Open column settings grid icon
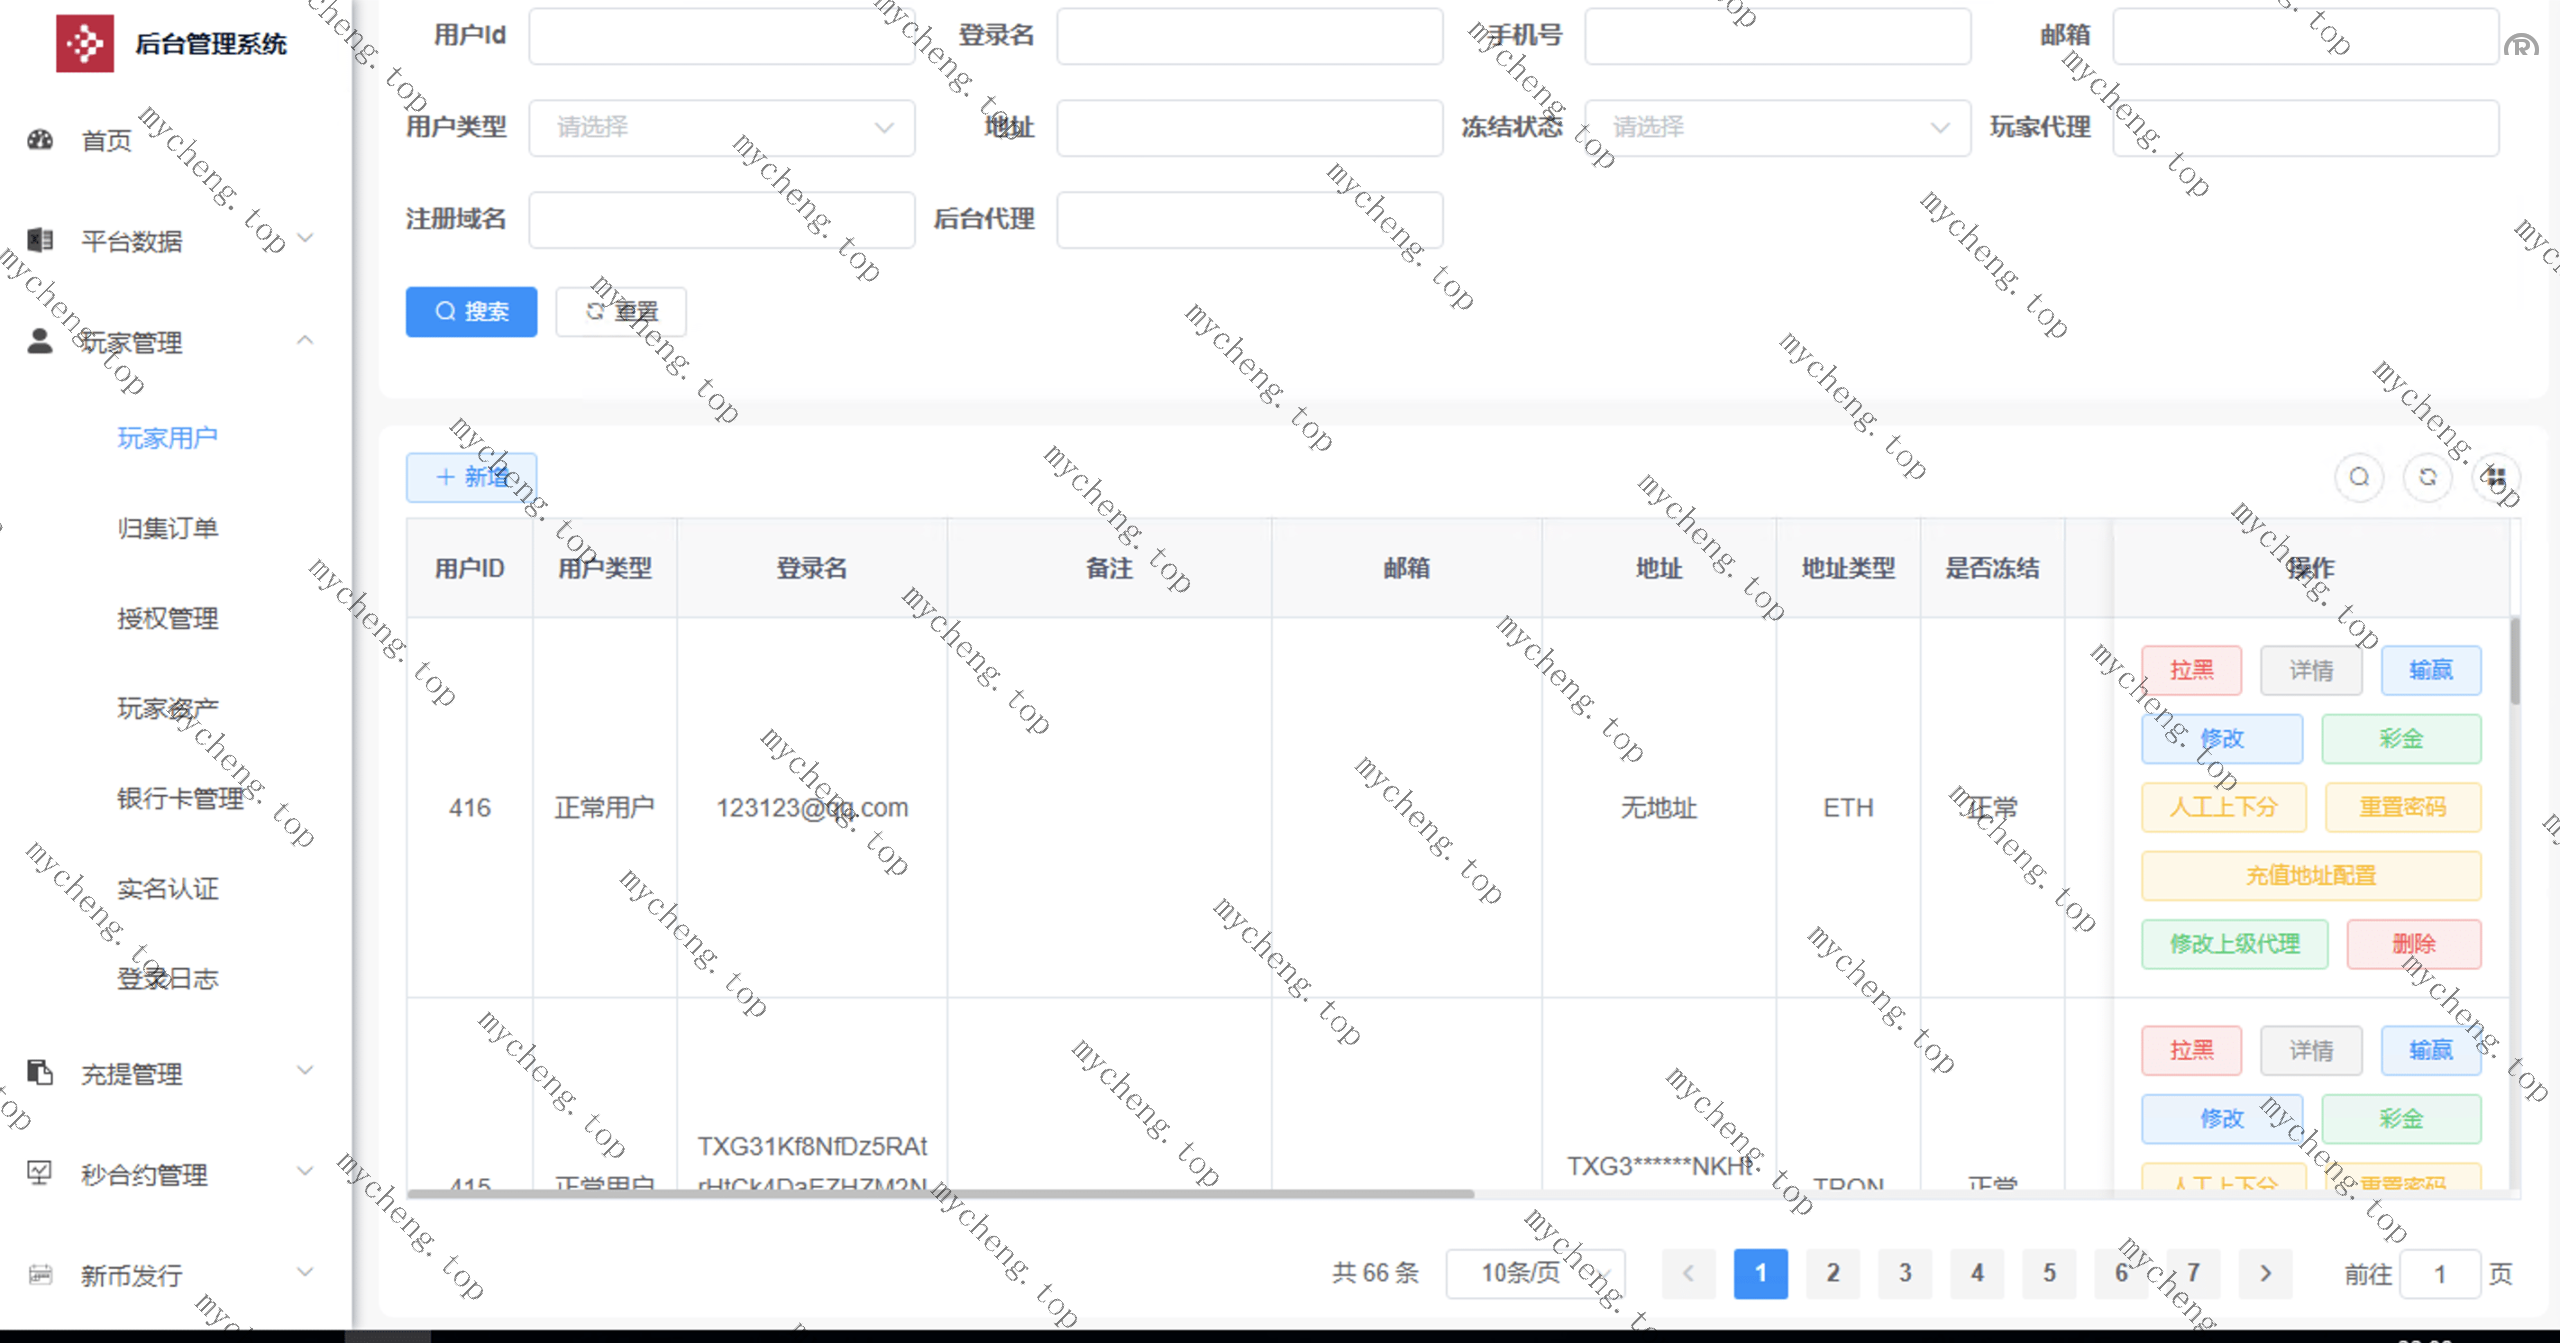The width and height of the screenshot is (2560, 1343). click(2496, 477)
